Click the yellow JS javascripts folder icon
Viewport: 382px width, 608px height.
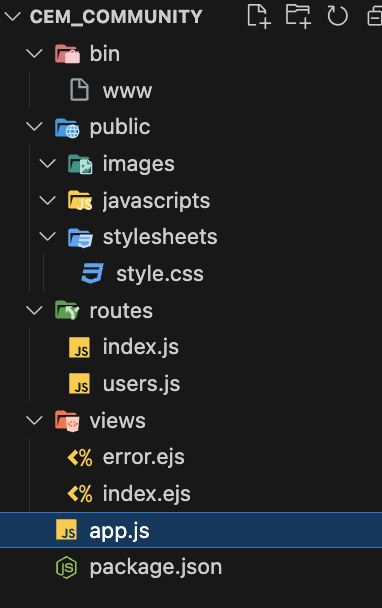tap(80, 200)
